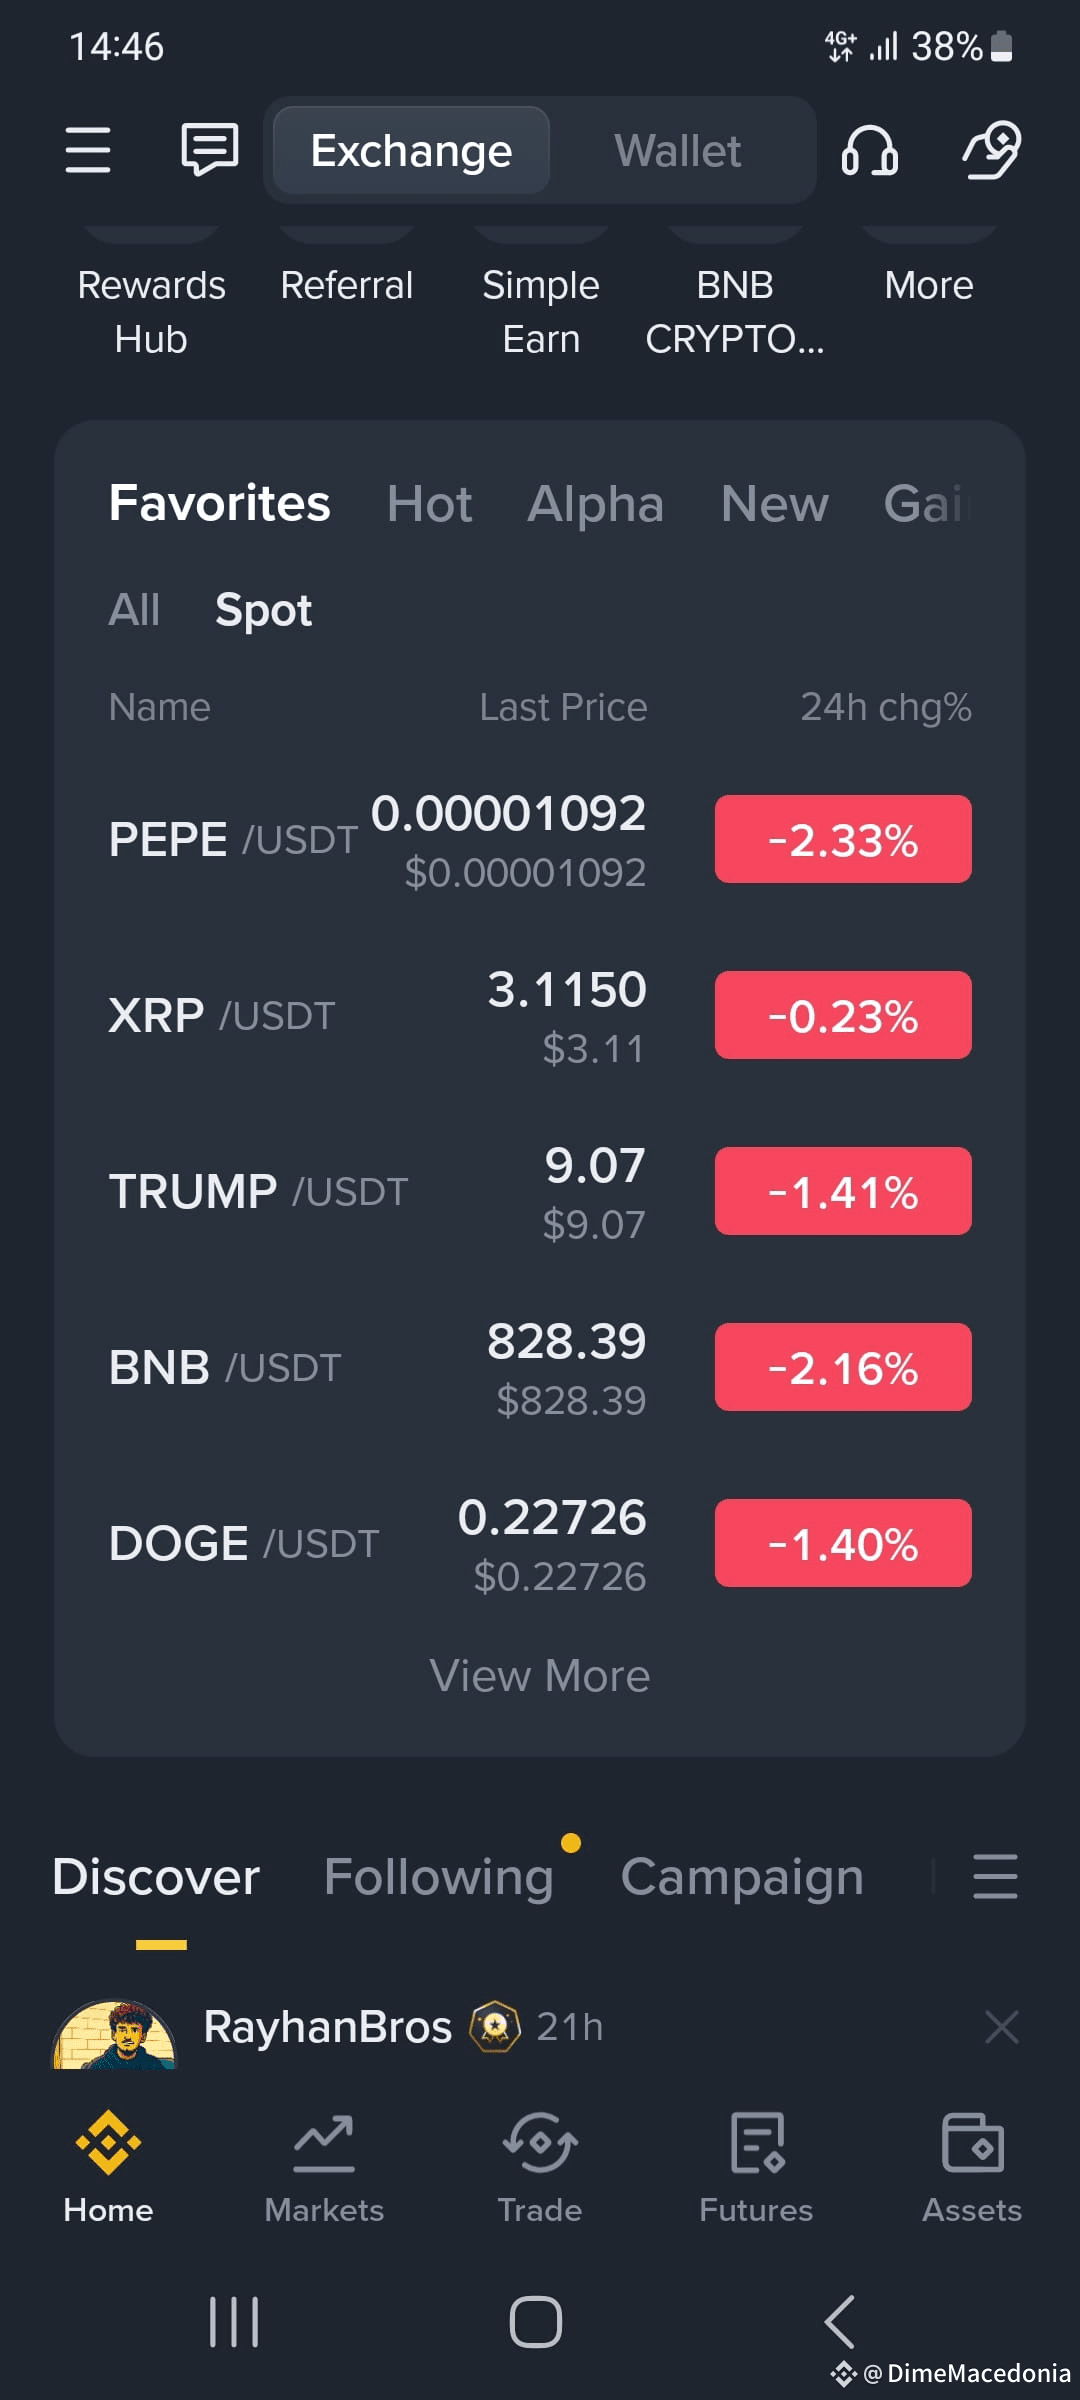Expand the More shortcuts menu
This screenshot has width=1080, height=2400.
pos(928,286)
